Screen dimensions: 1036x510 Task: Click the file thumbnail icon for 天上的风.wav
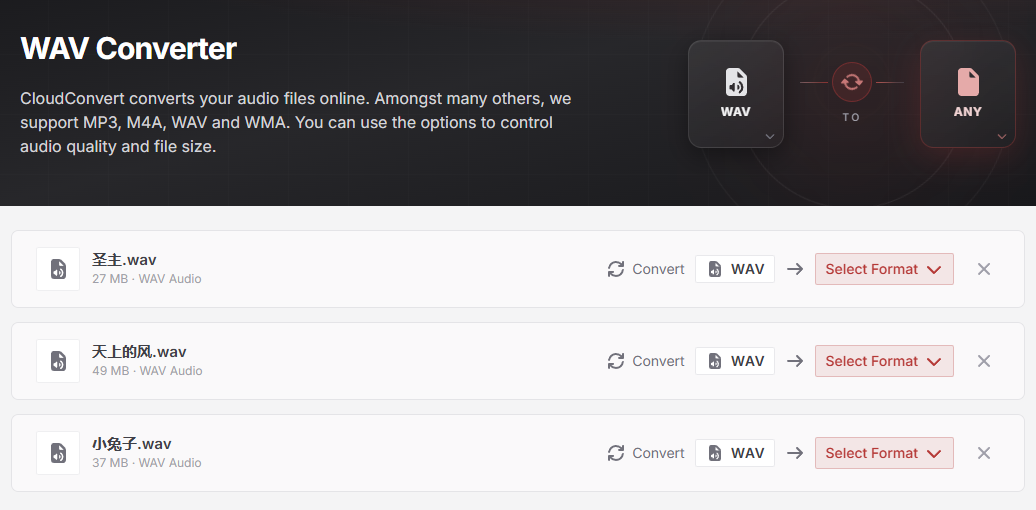pyautogui.click(x=58, y=361)
